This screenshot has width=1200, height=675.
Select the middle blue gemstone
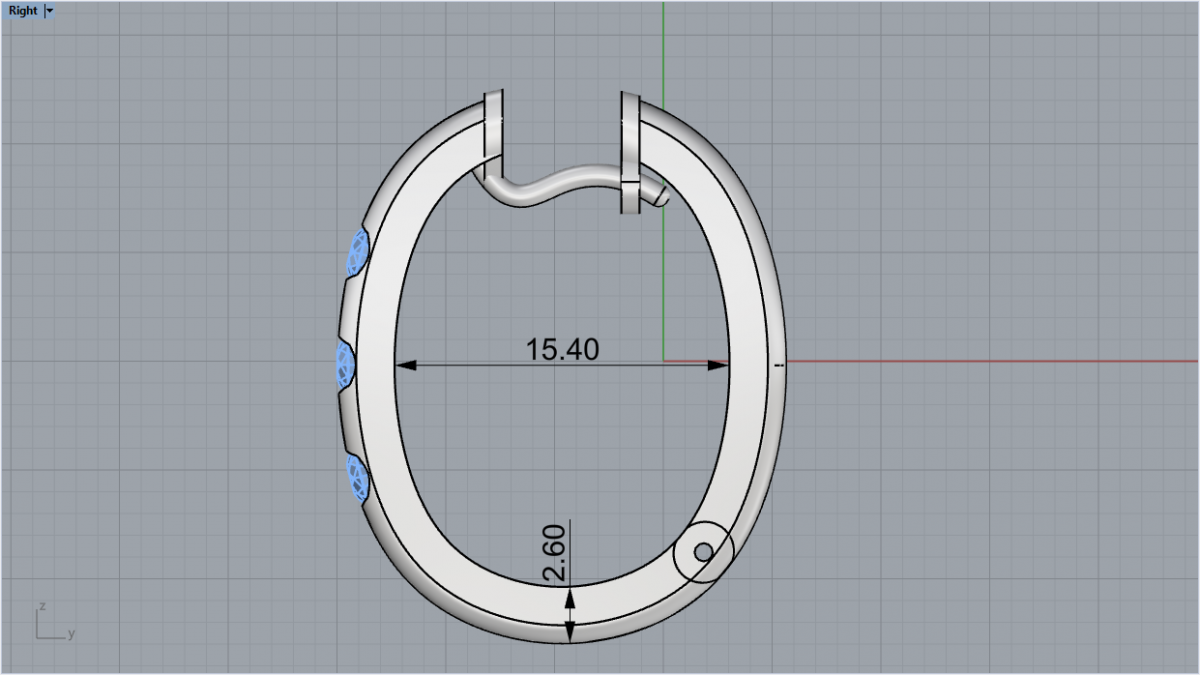tap(346, 363)
